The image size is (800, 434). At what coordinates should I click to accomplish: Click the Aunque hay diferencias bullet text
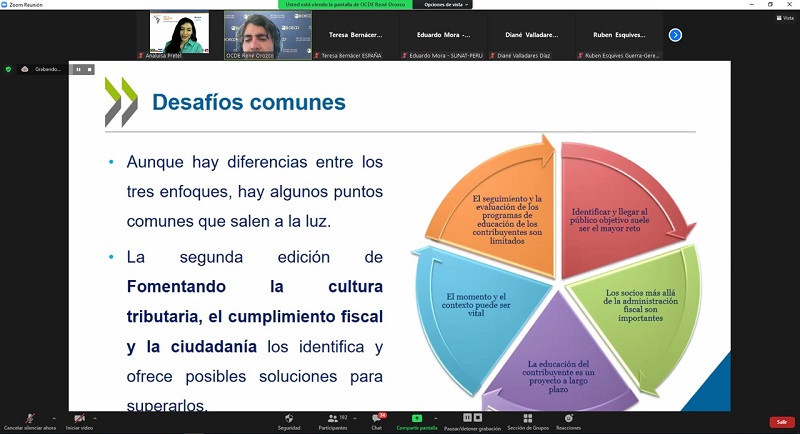tap(255, 191)
